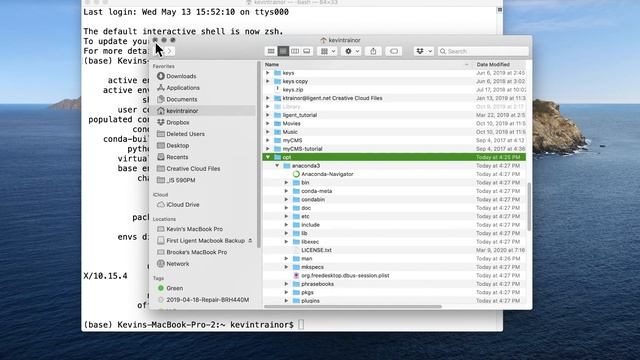This screenshot has width=640, height=360.
Task: Click the file list horizontal scrollbar
Action: tap(353, 307)
